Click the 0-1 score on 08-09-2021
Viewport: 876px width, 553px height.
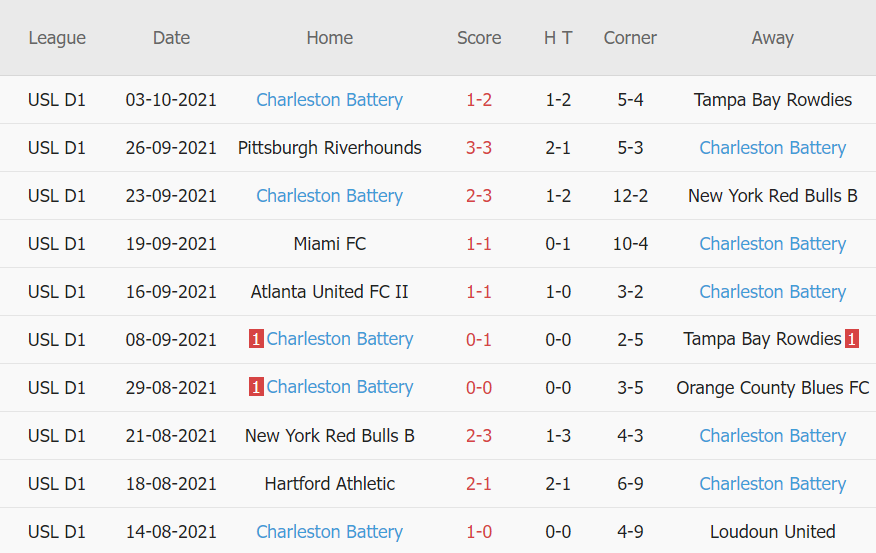[479, 340]
